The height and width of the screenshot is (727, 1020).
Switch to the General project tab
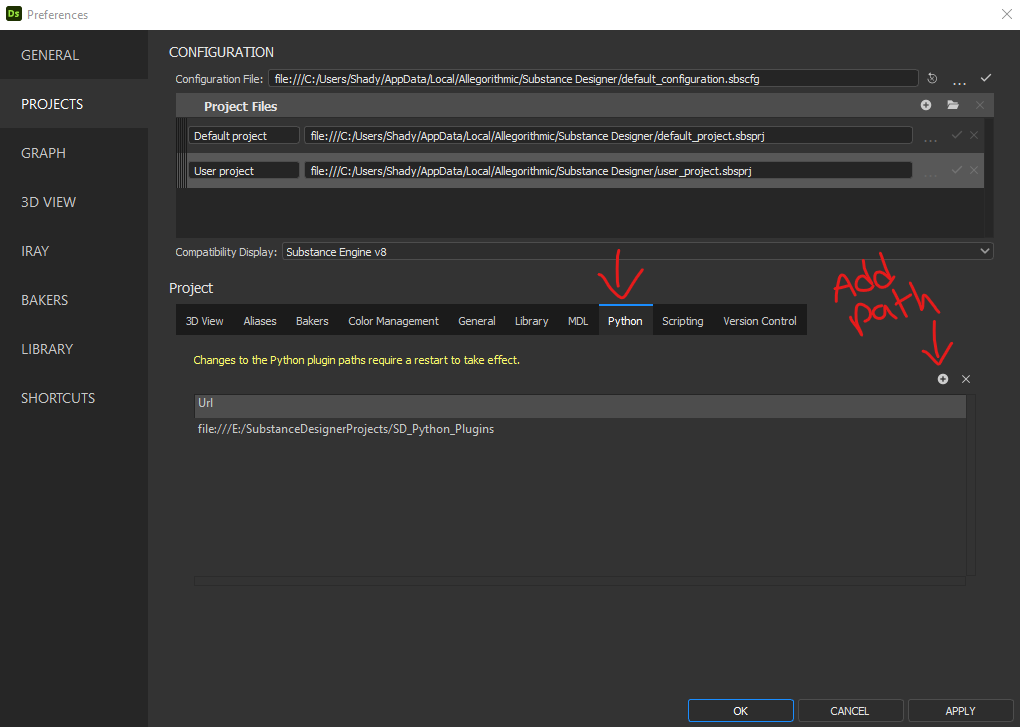click(x=477, y=321)
